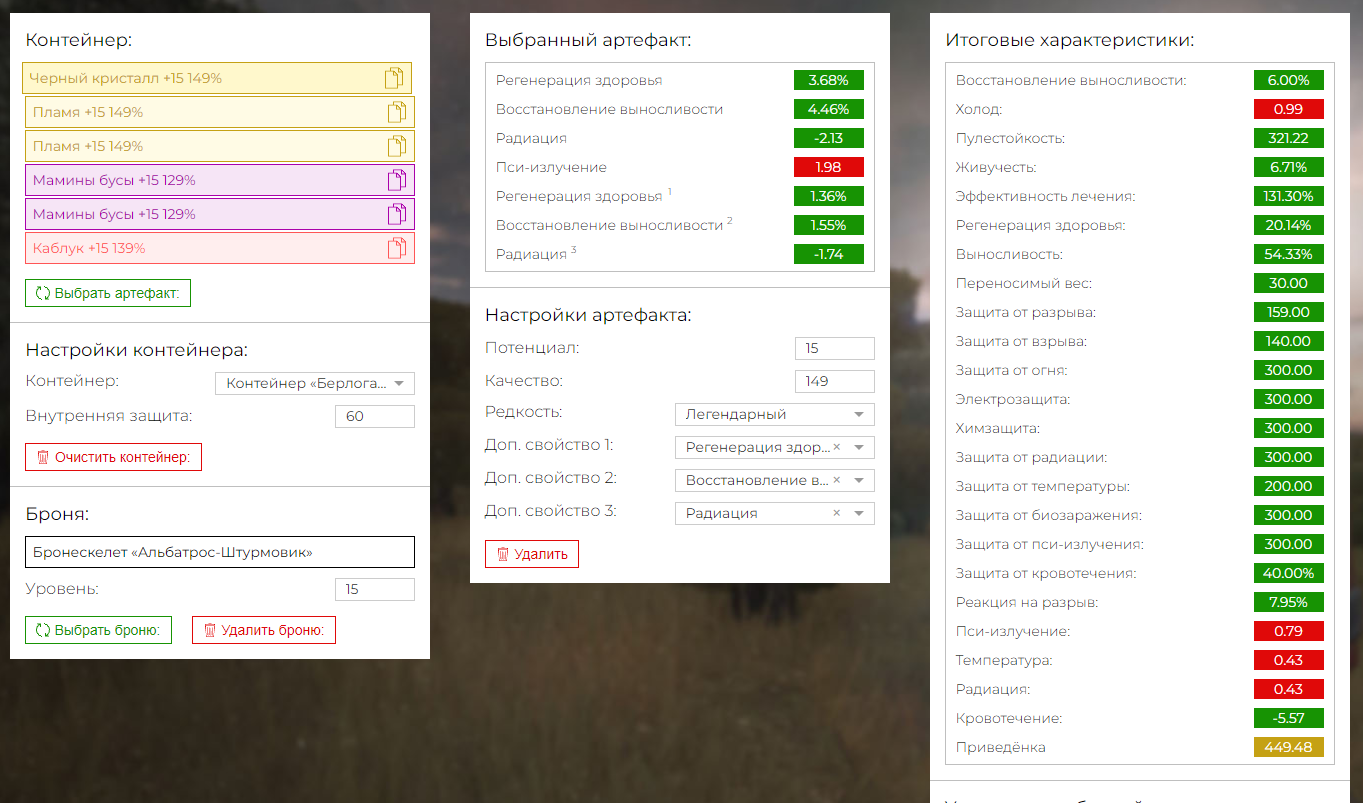Click the Защита от разрыва 159.00 value
Viewport: 1363px width, 803px height.
1289,312
